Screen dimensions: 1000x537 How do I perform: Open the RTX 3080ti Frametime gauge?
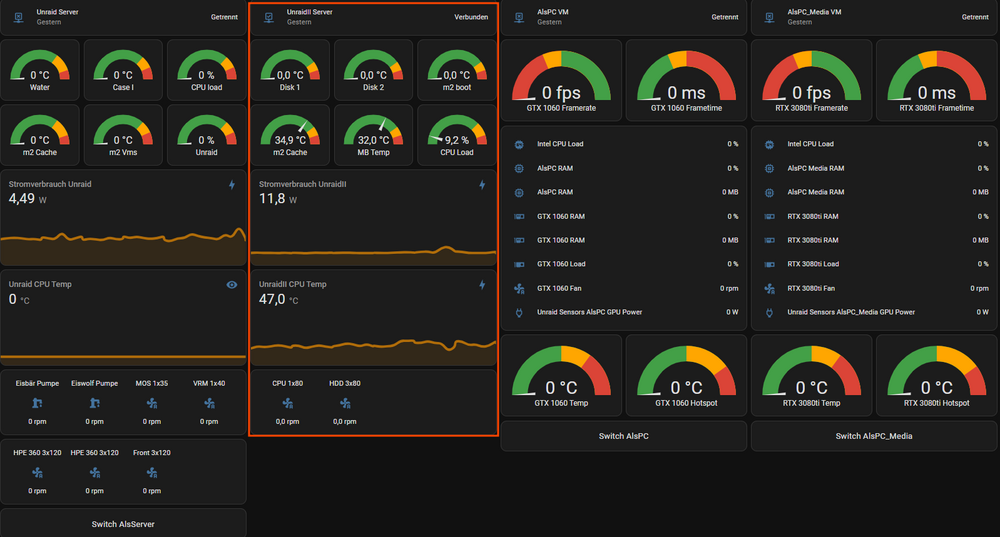(x=937, y=80)
